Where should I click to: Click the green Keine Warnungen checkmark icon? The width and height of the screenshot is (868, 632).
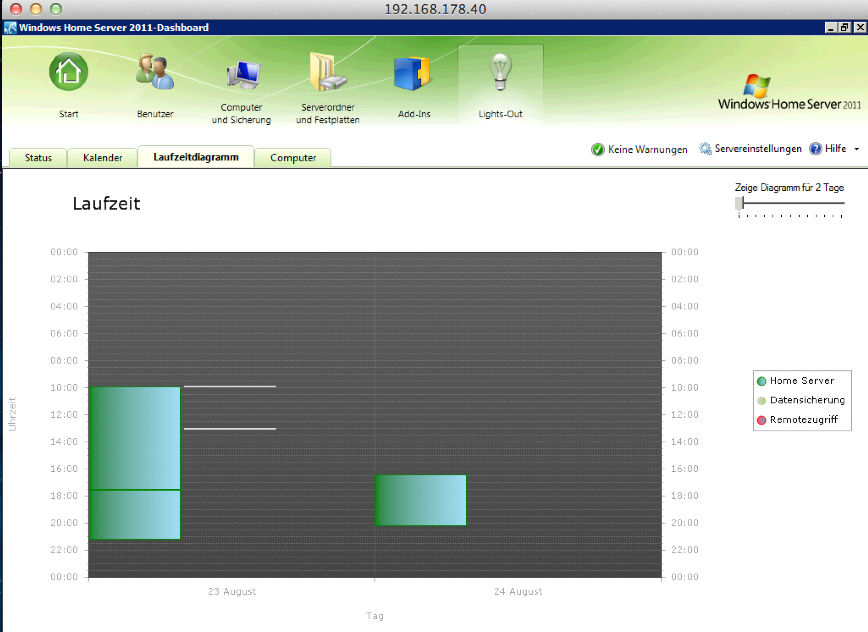coord(598,149)
